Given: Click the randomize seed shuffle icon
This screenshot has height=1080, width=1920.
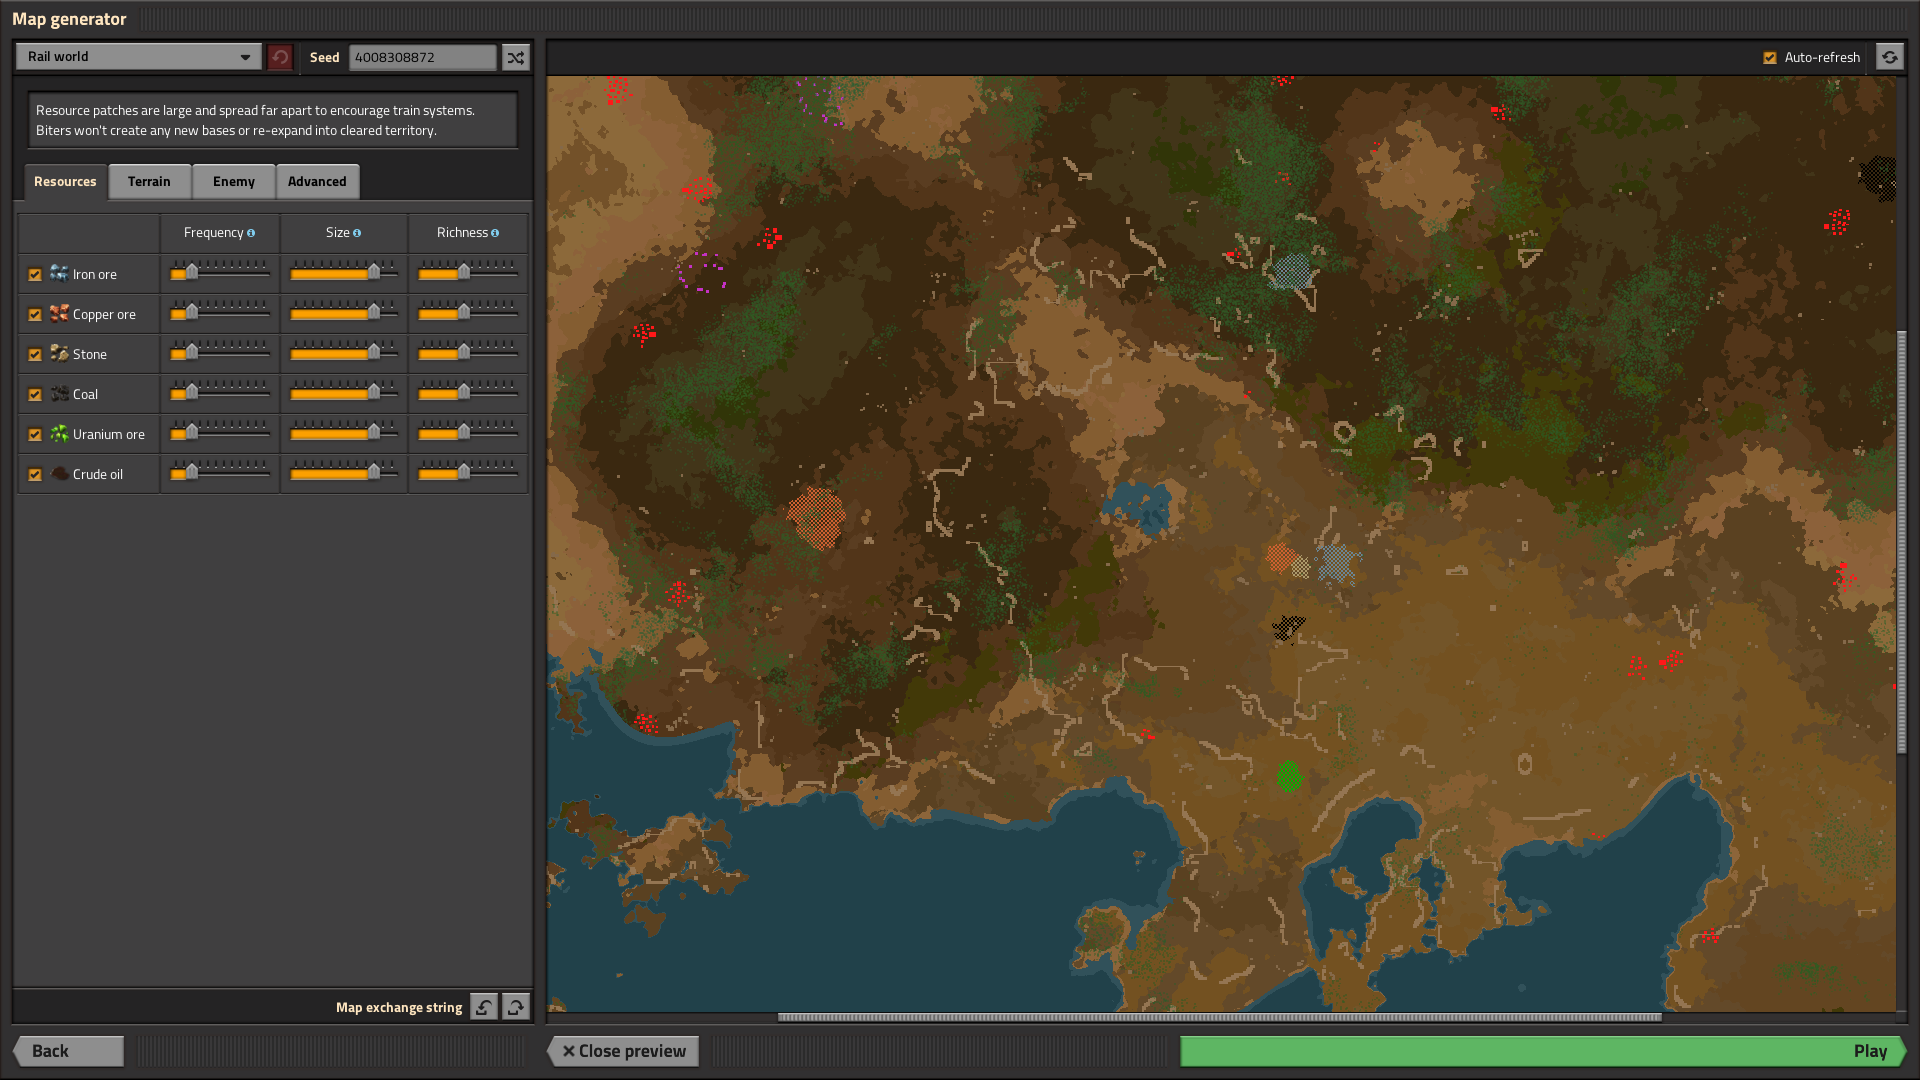Looking at the screenshot, I should pos(515,57).
